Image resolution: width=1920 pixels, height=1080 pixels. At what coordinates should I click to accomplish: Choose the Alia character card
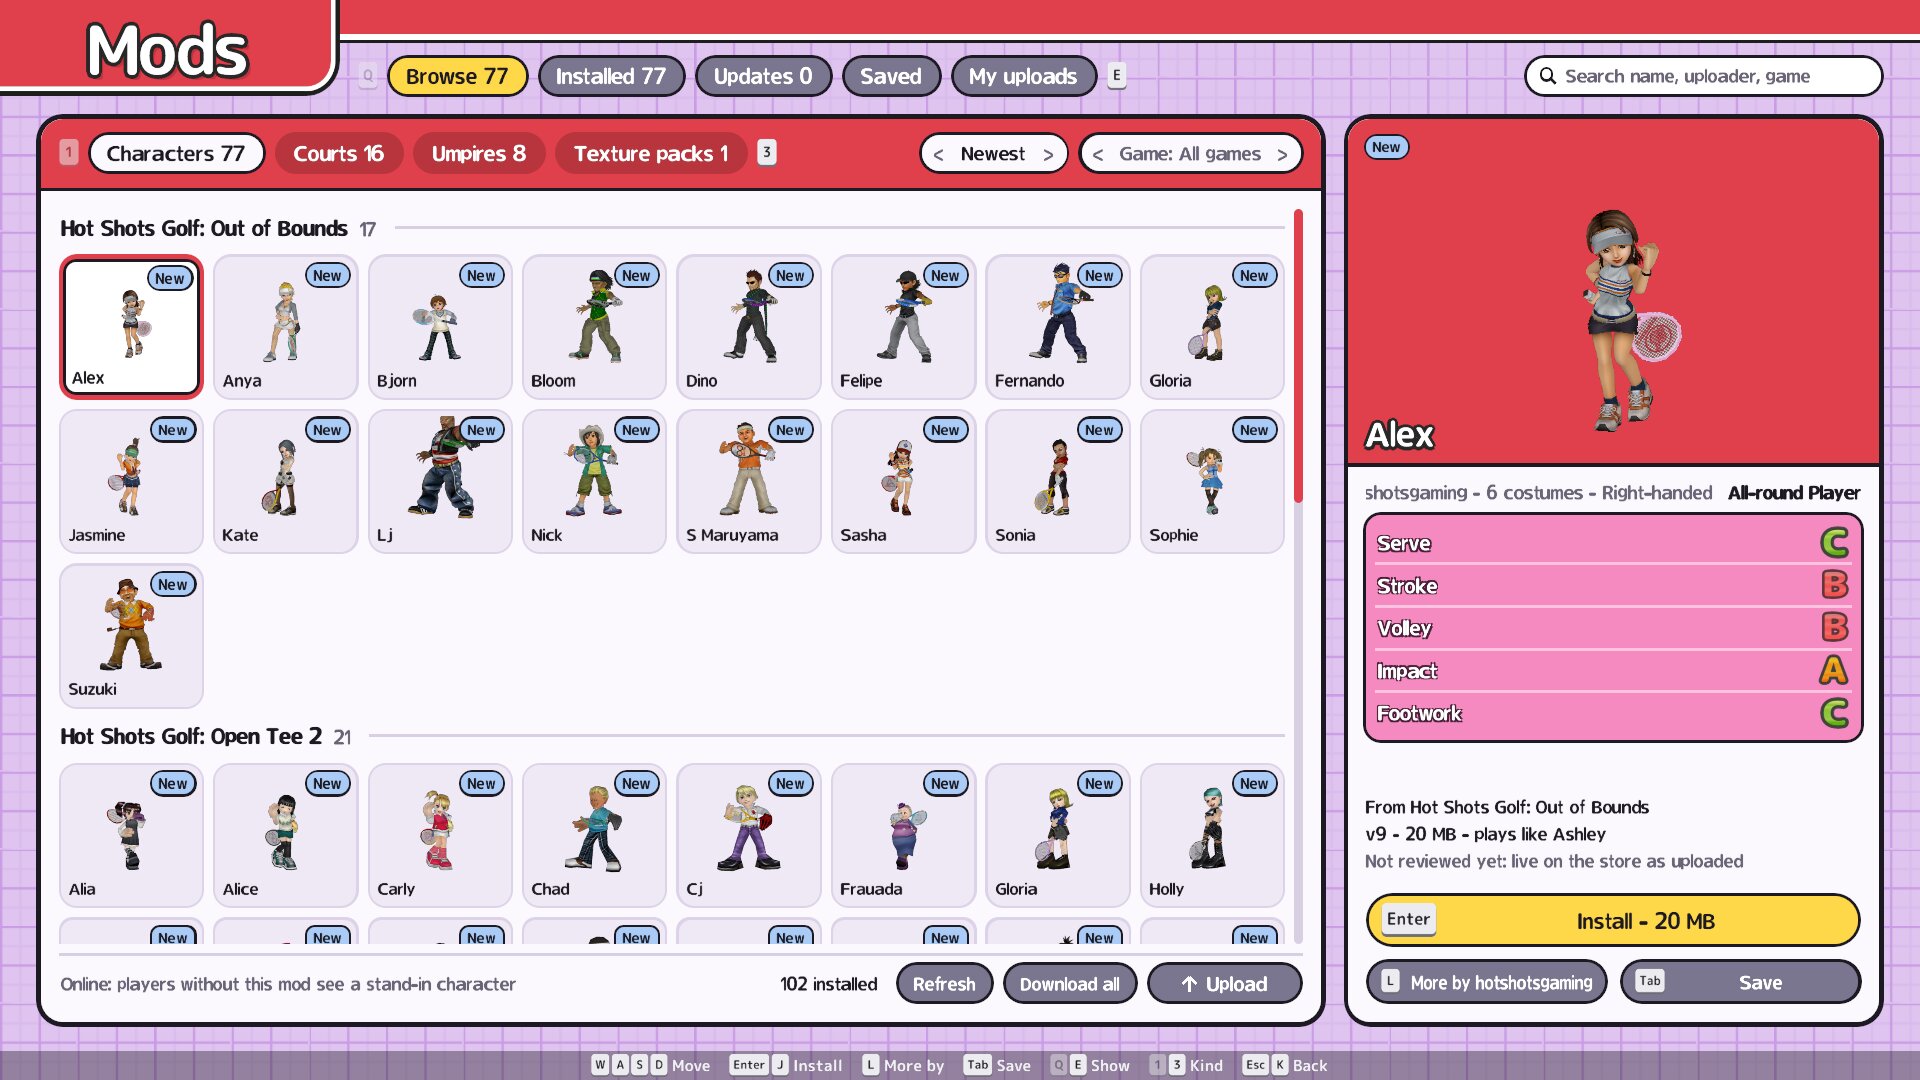pyautogui.click(x=131, y=835)
